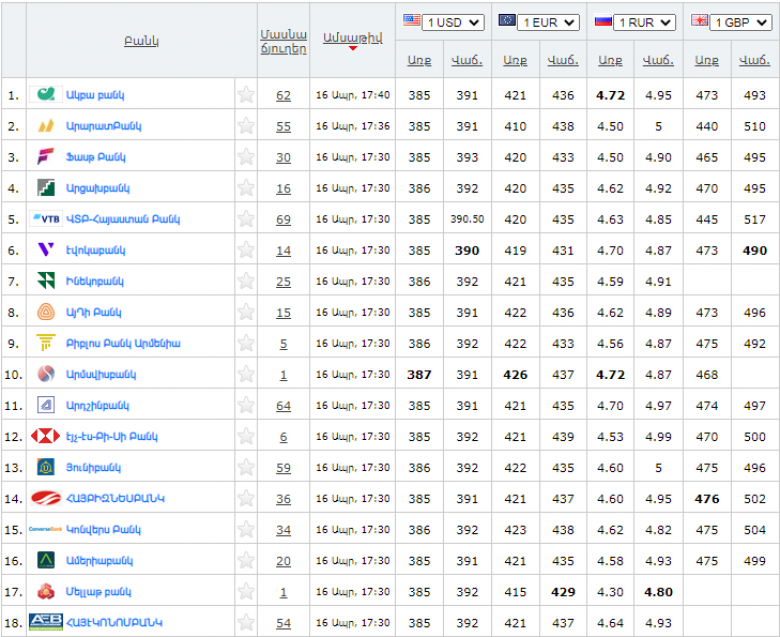The width and height of the screenshot is (780, 637).
Task: Click the Mellat bank red logo in row 17
Action: pyautogui.click(x=46, y=592)
